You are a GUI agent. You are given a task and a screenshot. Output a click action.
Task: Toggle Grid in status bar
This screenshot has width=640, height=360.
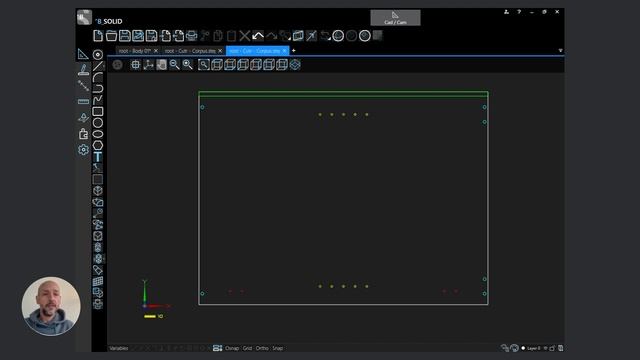point(247,348)
